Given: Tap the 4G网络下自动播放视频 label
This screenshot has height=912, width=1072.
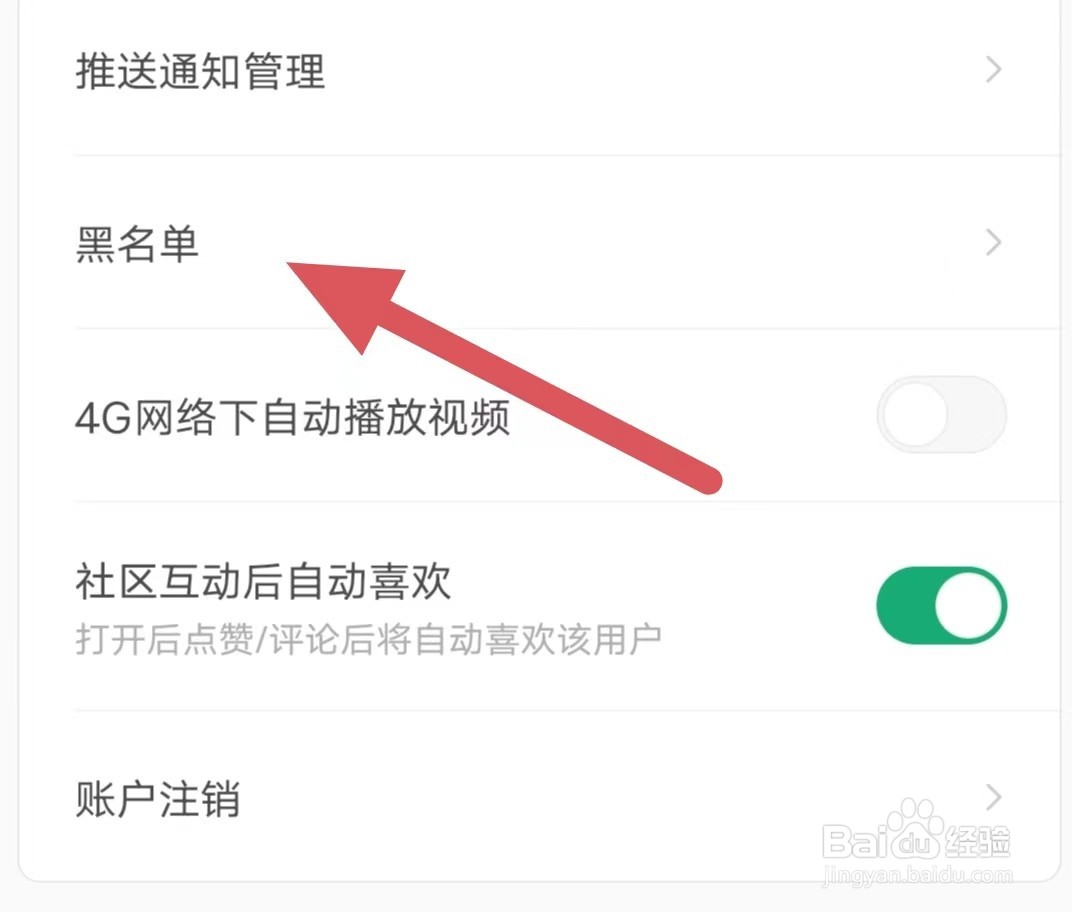Looking at the screenshot, I should (x=293, y=417).
